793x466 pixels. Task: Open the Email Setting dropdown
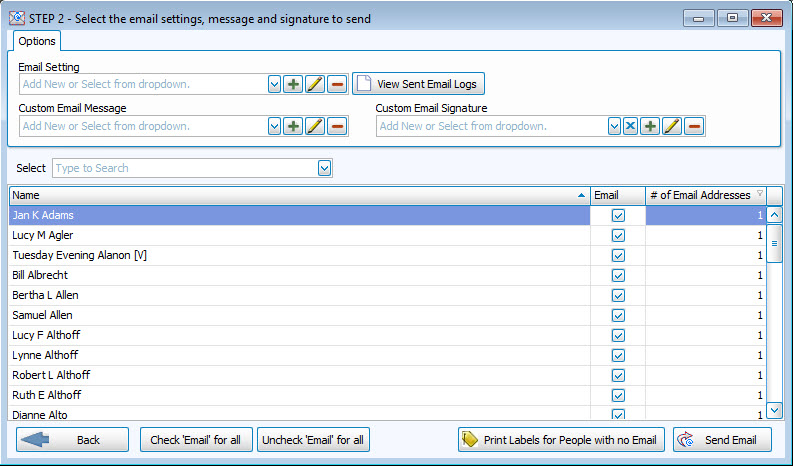(274, 85)
